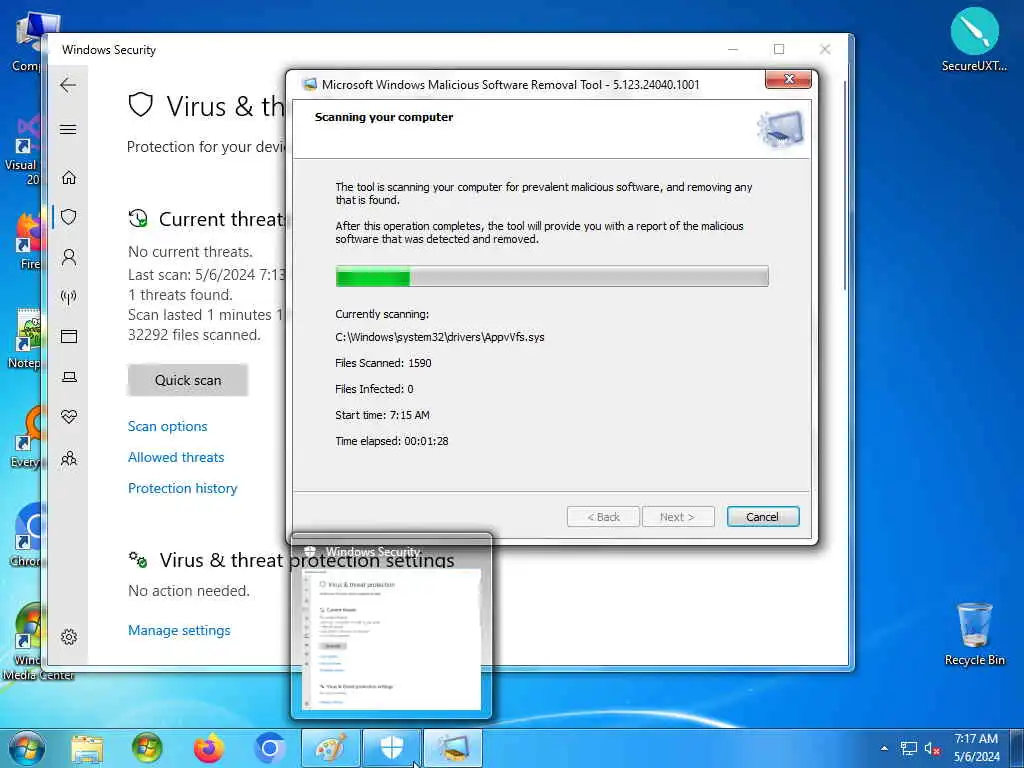Open Windows Media Center taskbar icon

tap(147, 748)
